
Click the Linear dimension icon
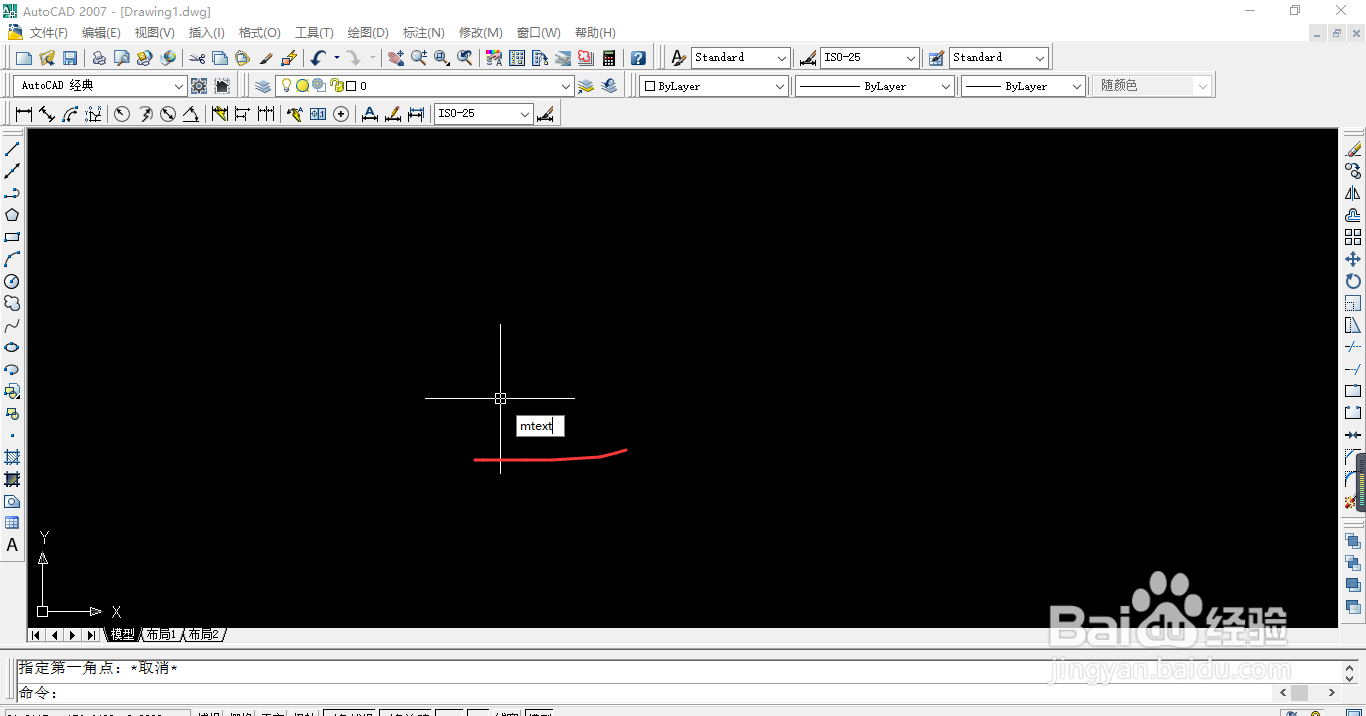pyautogui.click(x=24, y=114)
